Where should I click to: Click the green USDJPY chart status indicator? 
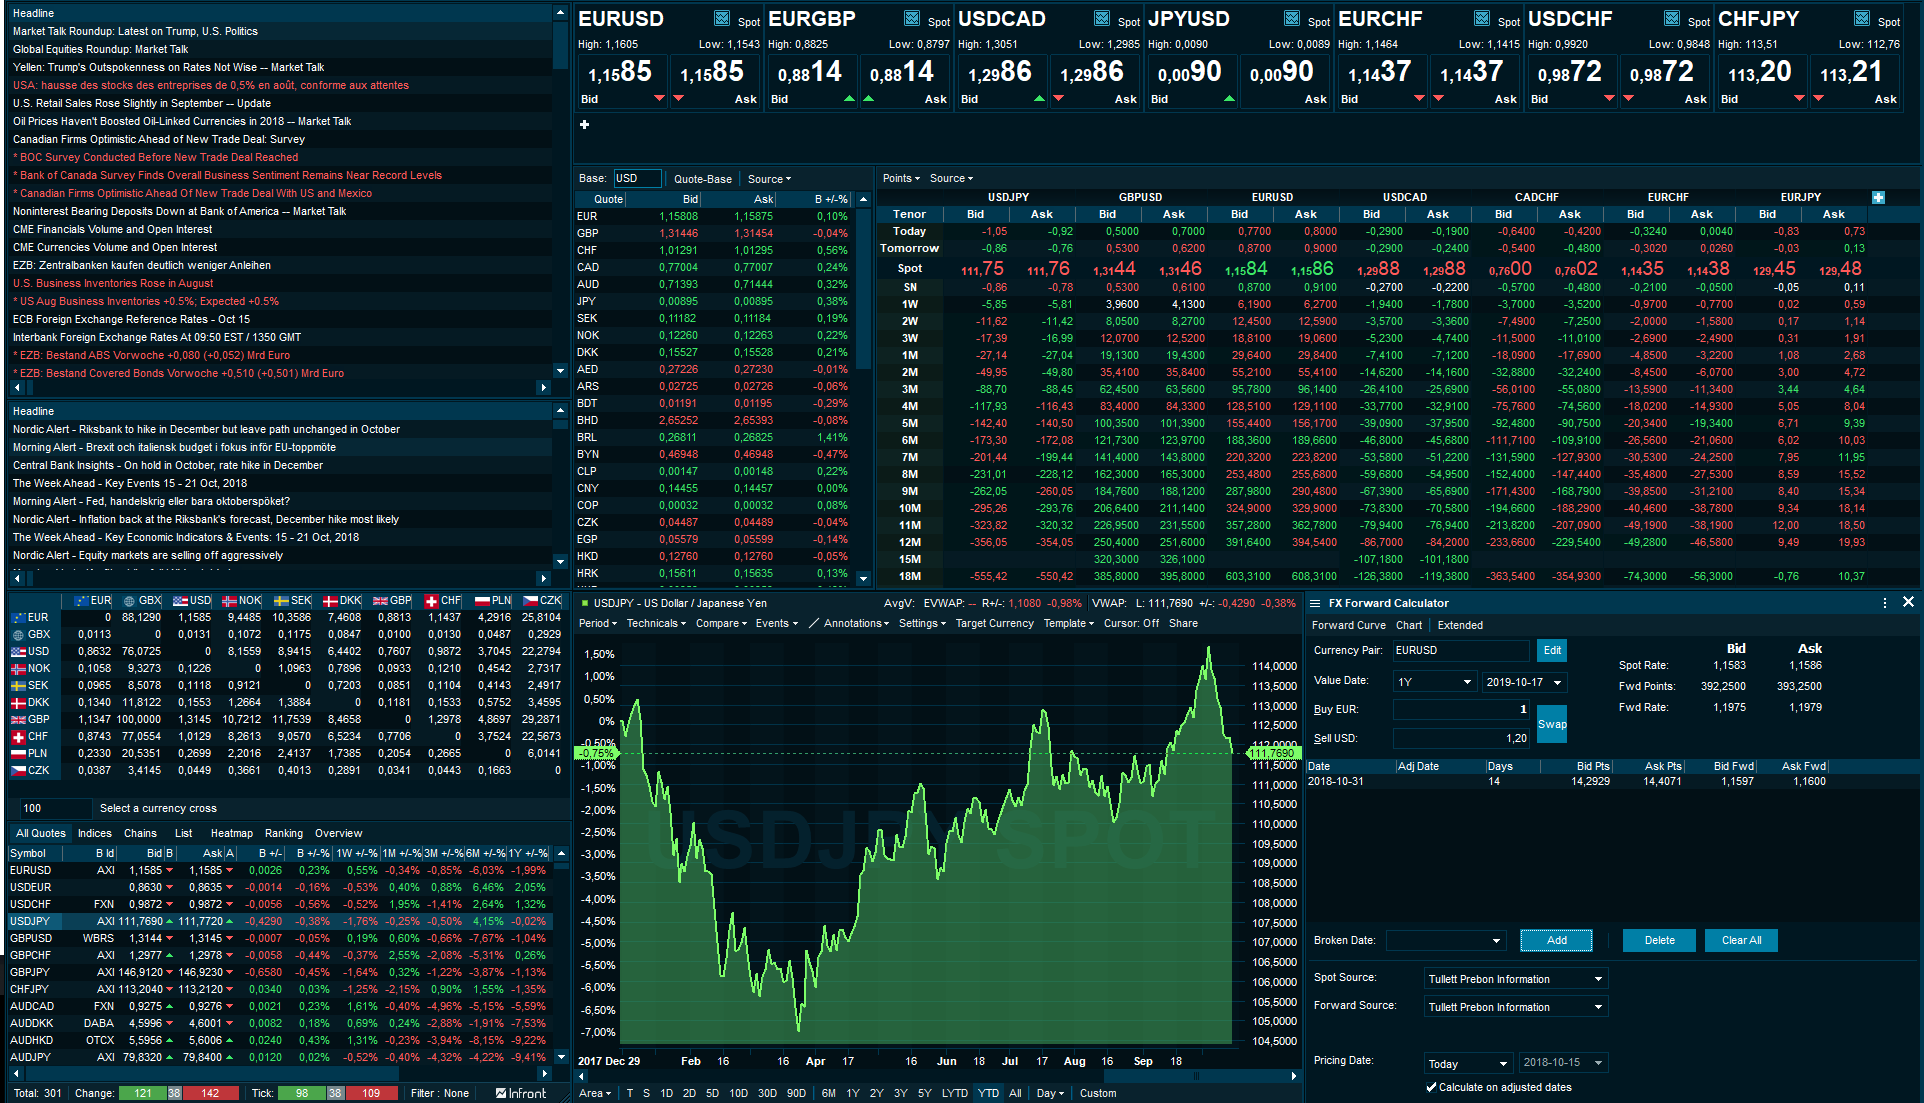click(x=585, y=603)
